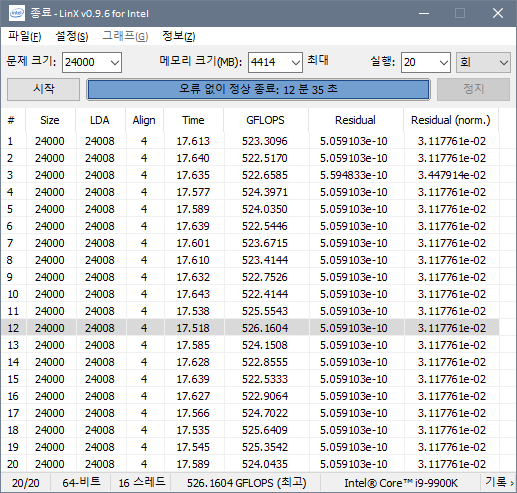517x493 pixels.
Task: Click the 시작 button
Action: pyautogui.click(x=43, y=89)
